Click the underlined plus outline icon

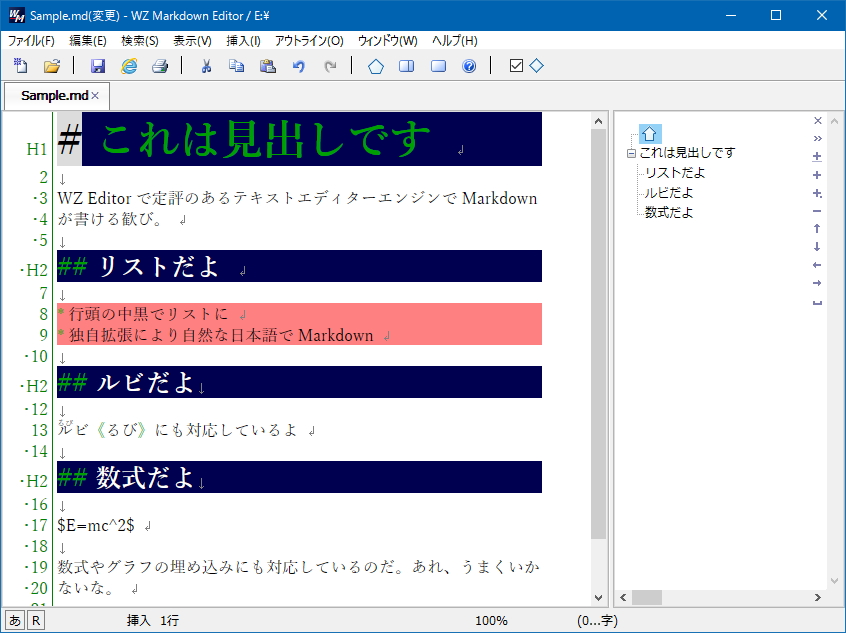(x=817, y=156)
